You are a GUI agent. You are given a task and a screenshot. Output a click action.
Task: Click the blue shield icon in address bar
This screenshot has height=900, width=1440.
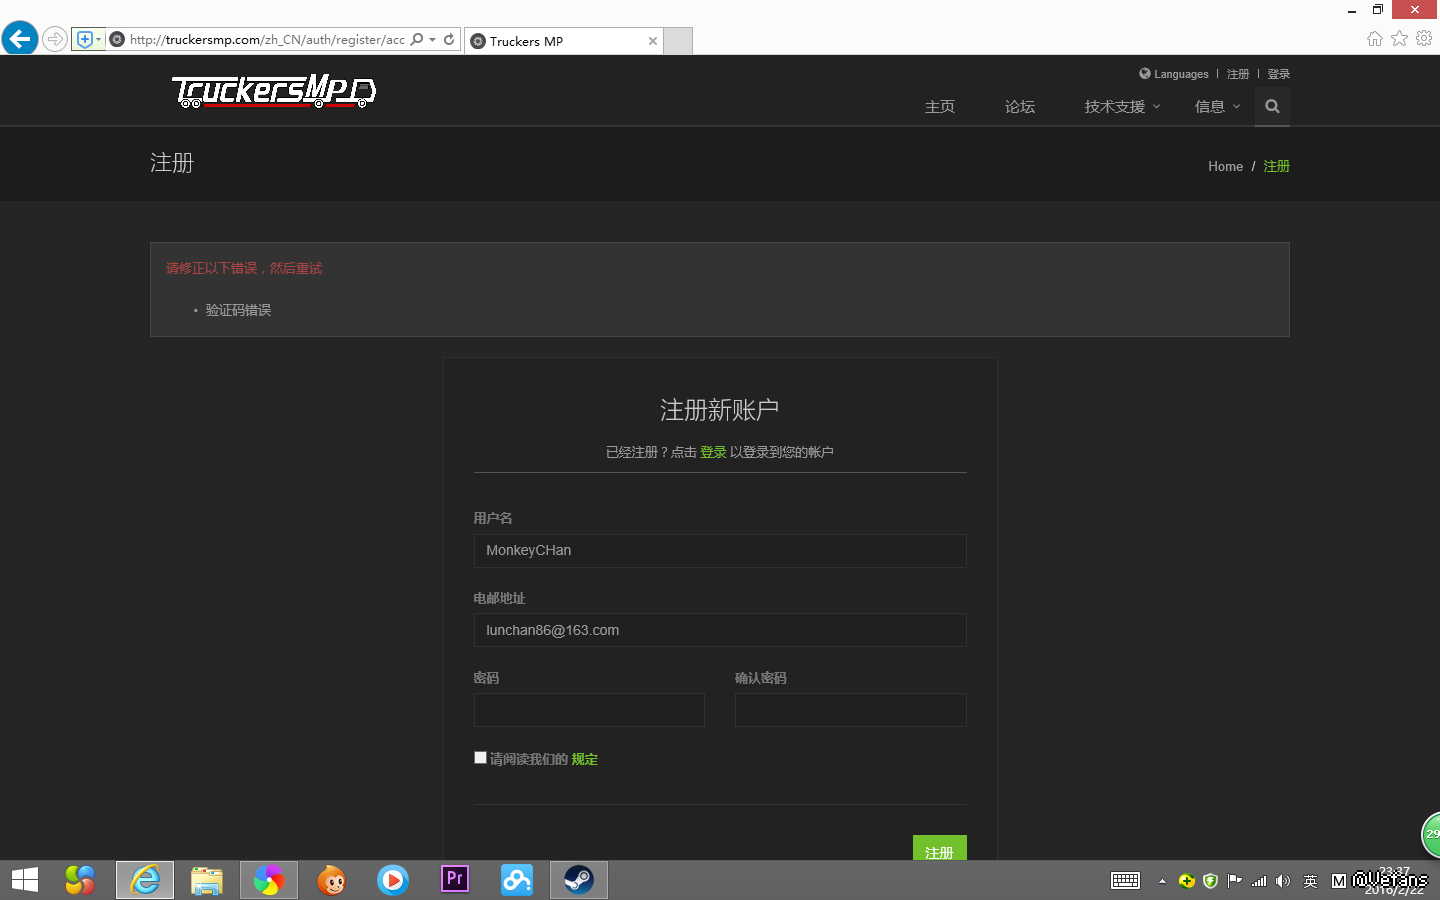coord(85,40)
